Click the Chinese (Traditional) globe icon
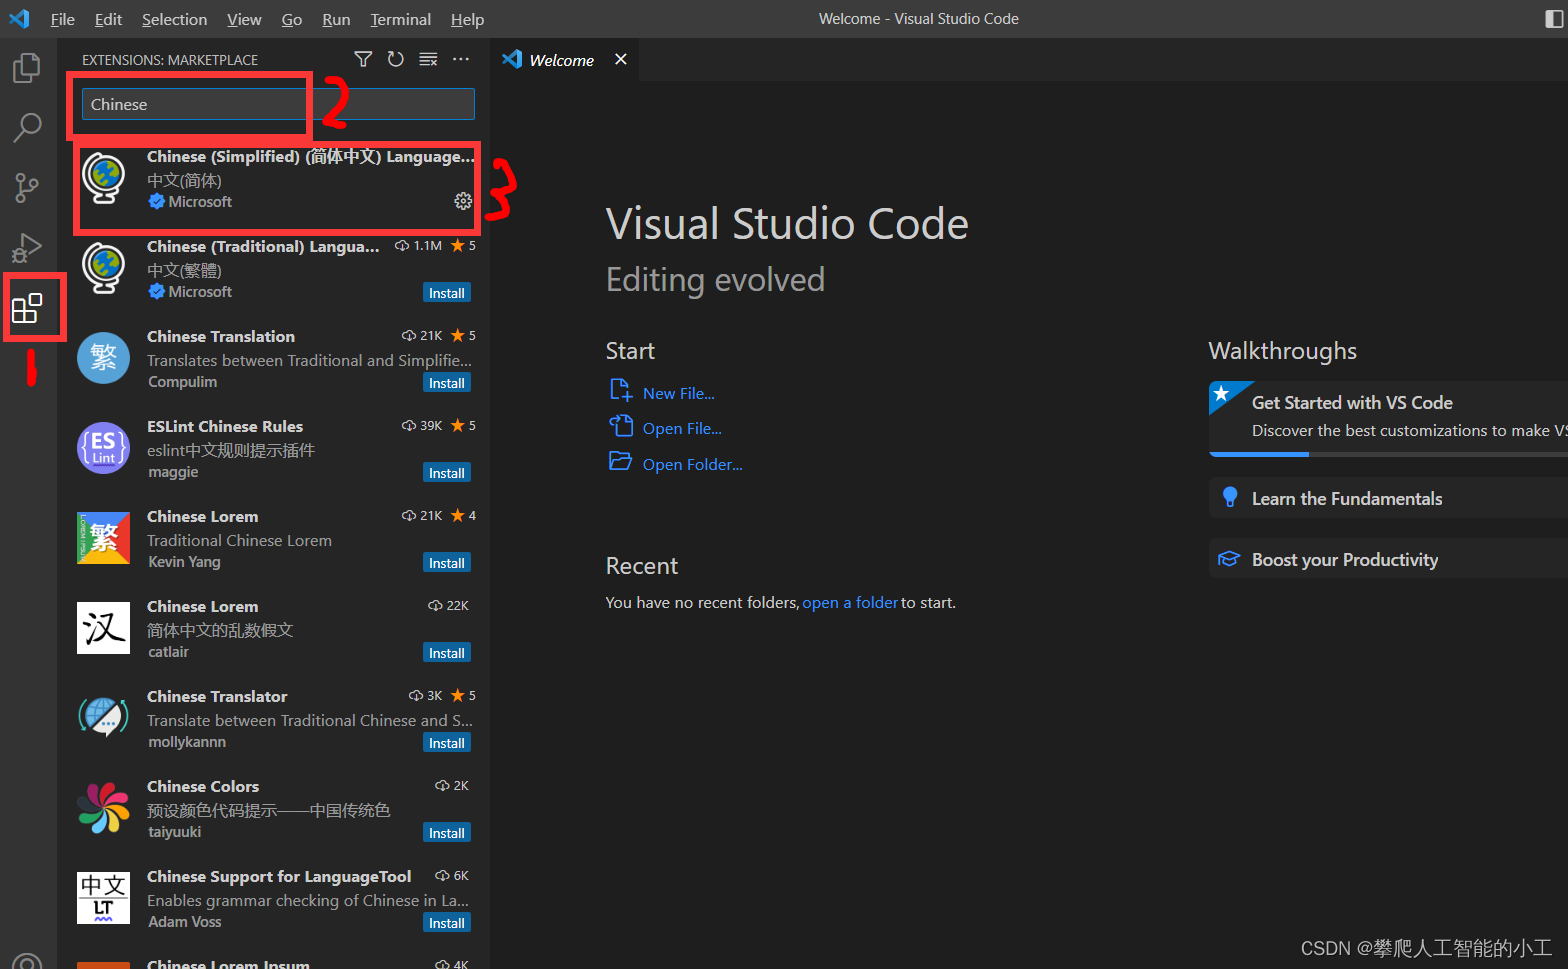Viewport: 1568px width, 969px height. click(x=104, y=268)
